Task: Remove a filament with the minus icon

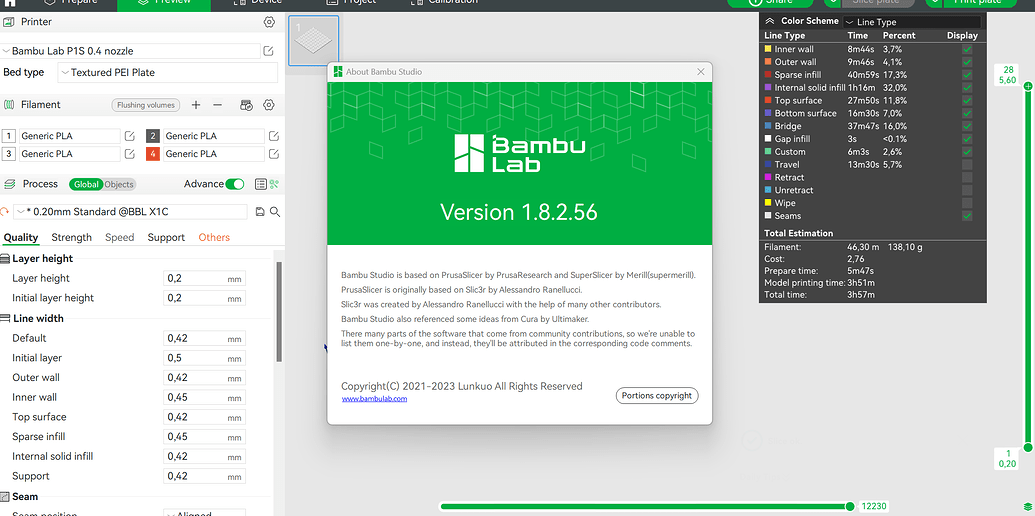Action: coord(217,105)
